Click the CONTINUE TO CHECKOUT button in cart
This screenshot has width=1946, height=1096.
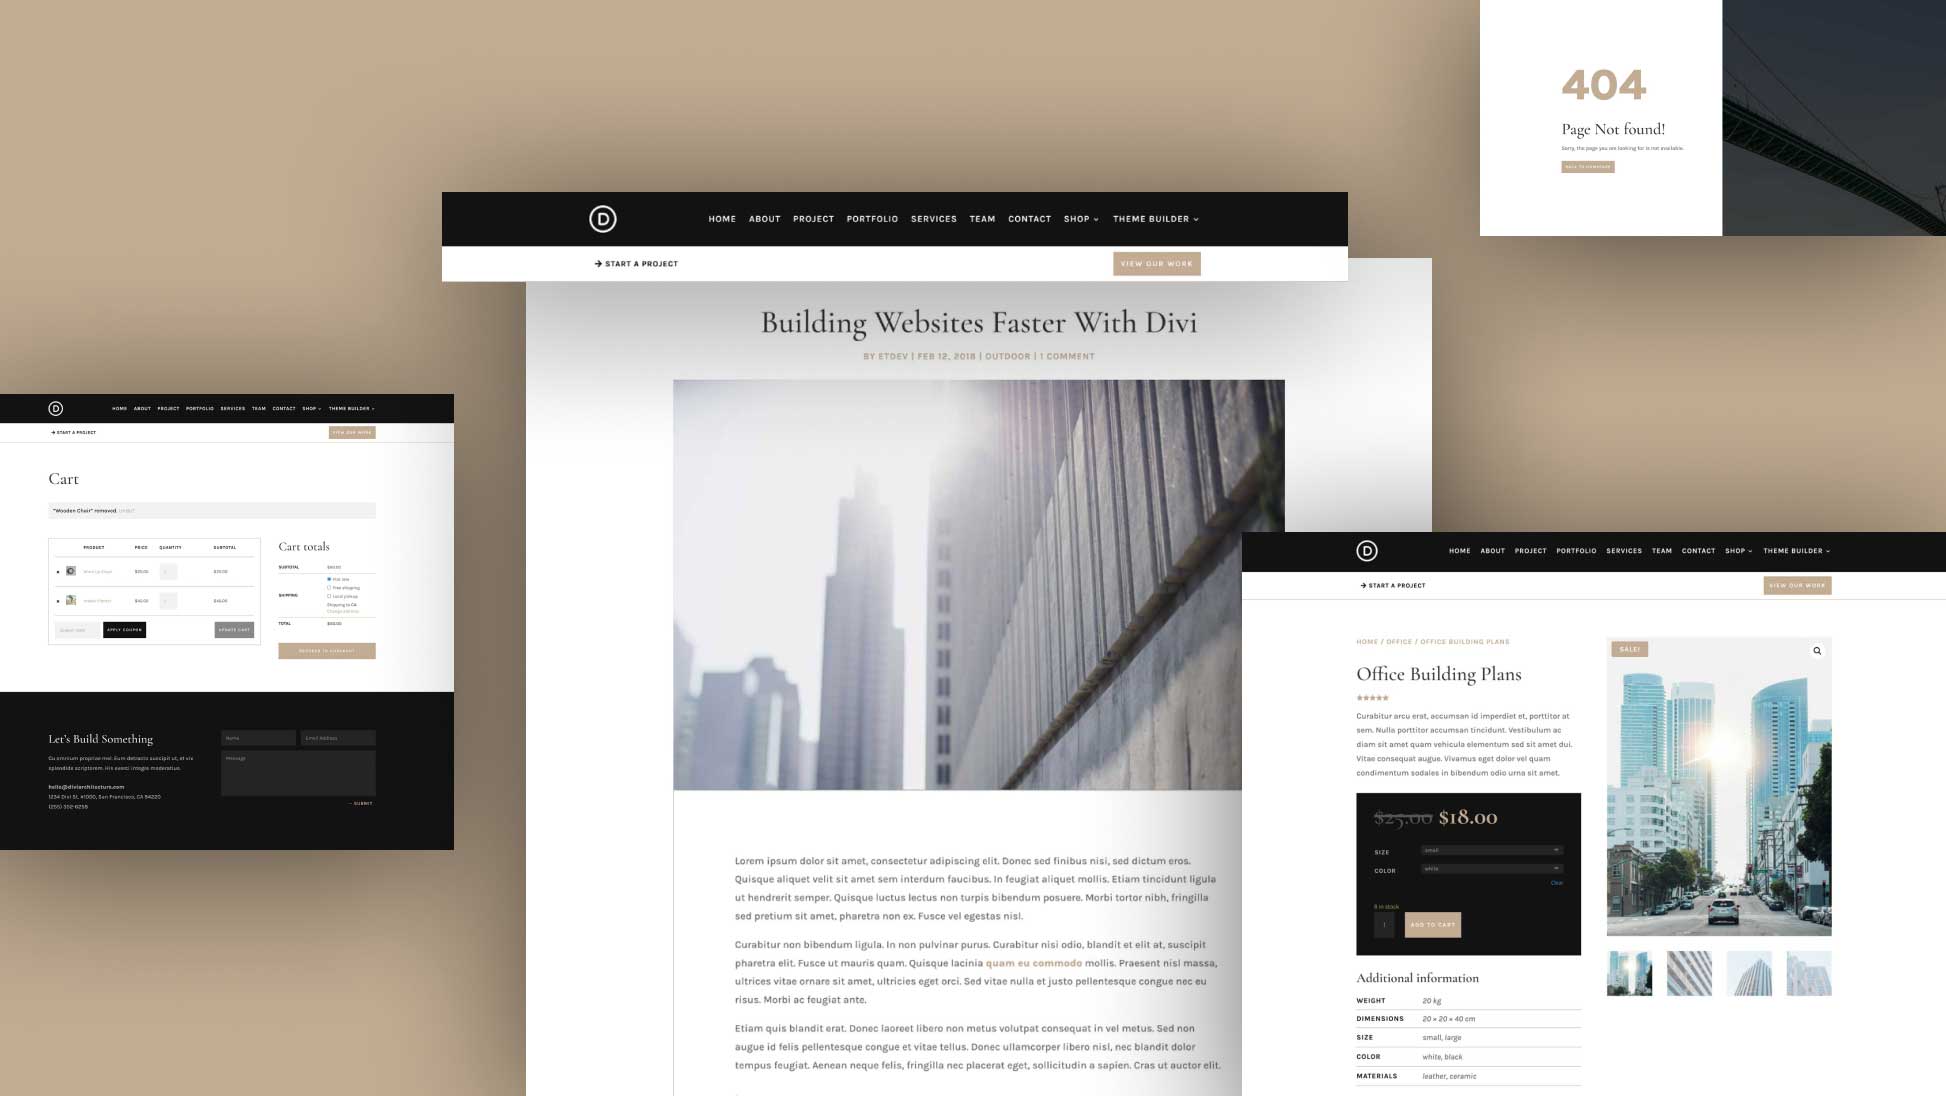pos(327,651)
